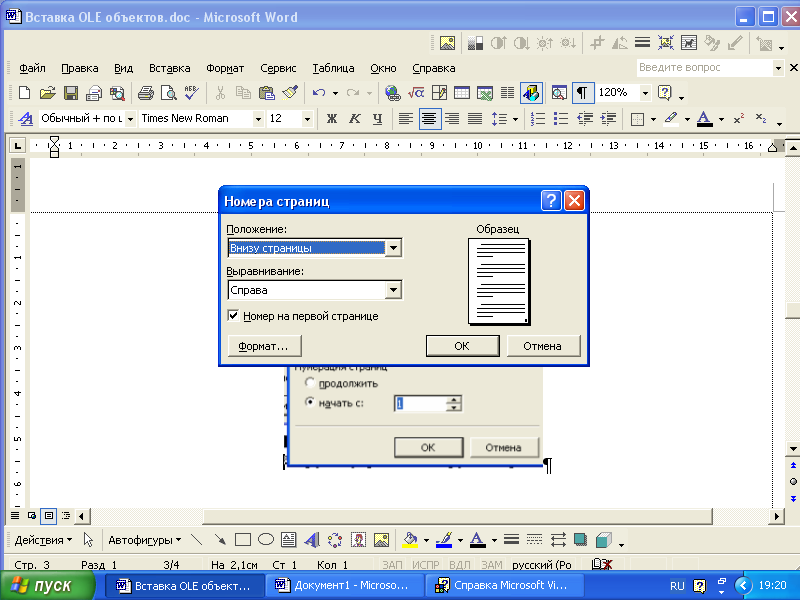
Task: Insert a text box from the drawing toolbar
Action: pyautogui.click(x=288, y=540)
